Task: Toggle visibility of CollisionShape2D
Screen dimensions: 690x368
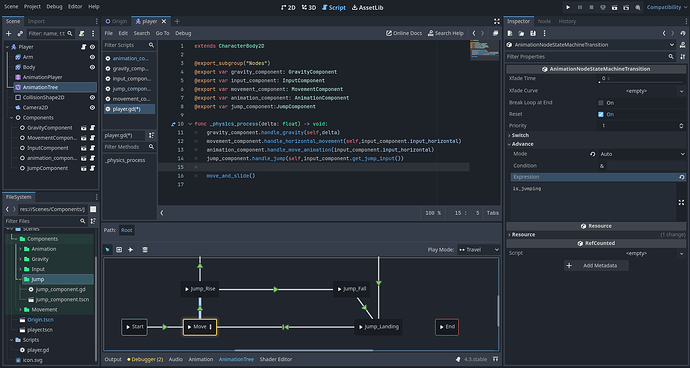Action: click(92, 97)
